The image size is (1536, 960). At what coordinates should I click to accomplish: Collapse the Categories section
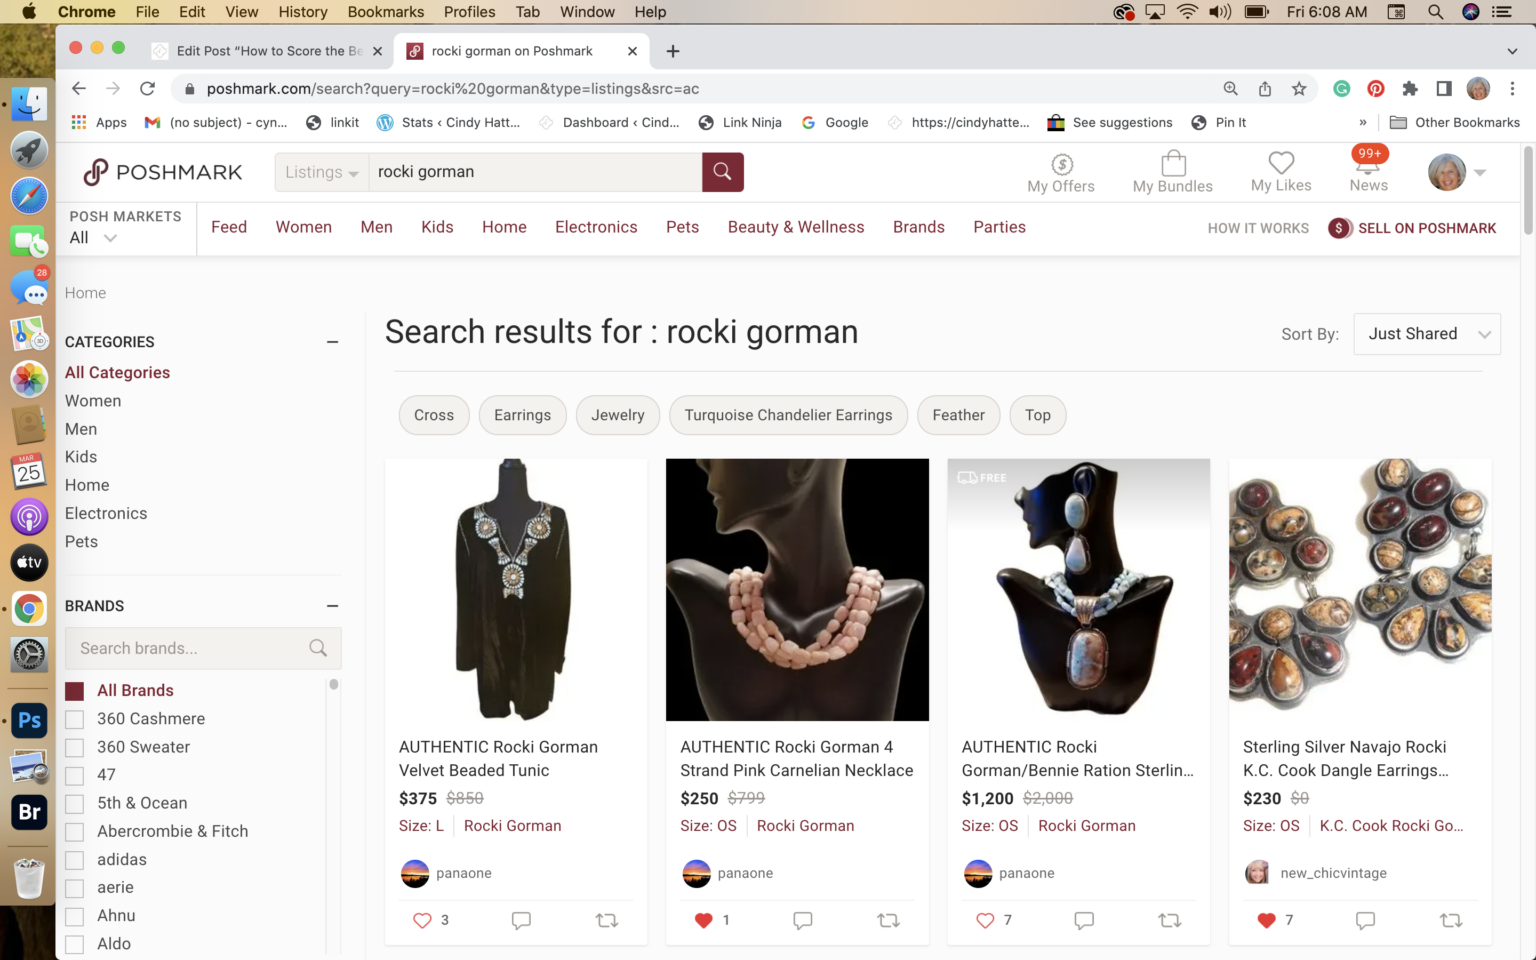(x=332, y=342)
